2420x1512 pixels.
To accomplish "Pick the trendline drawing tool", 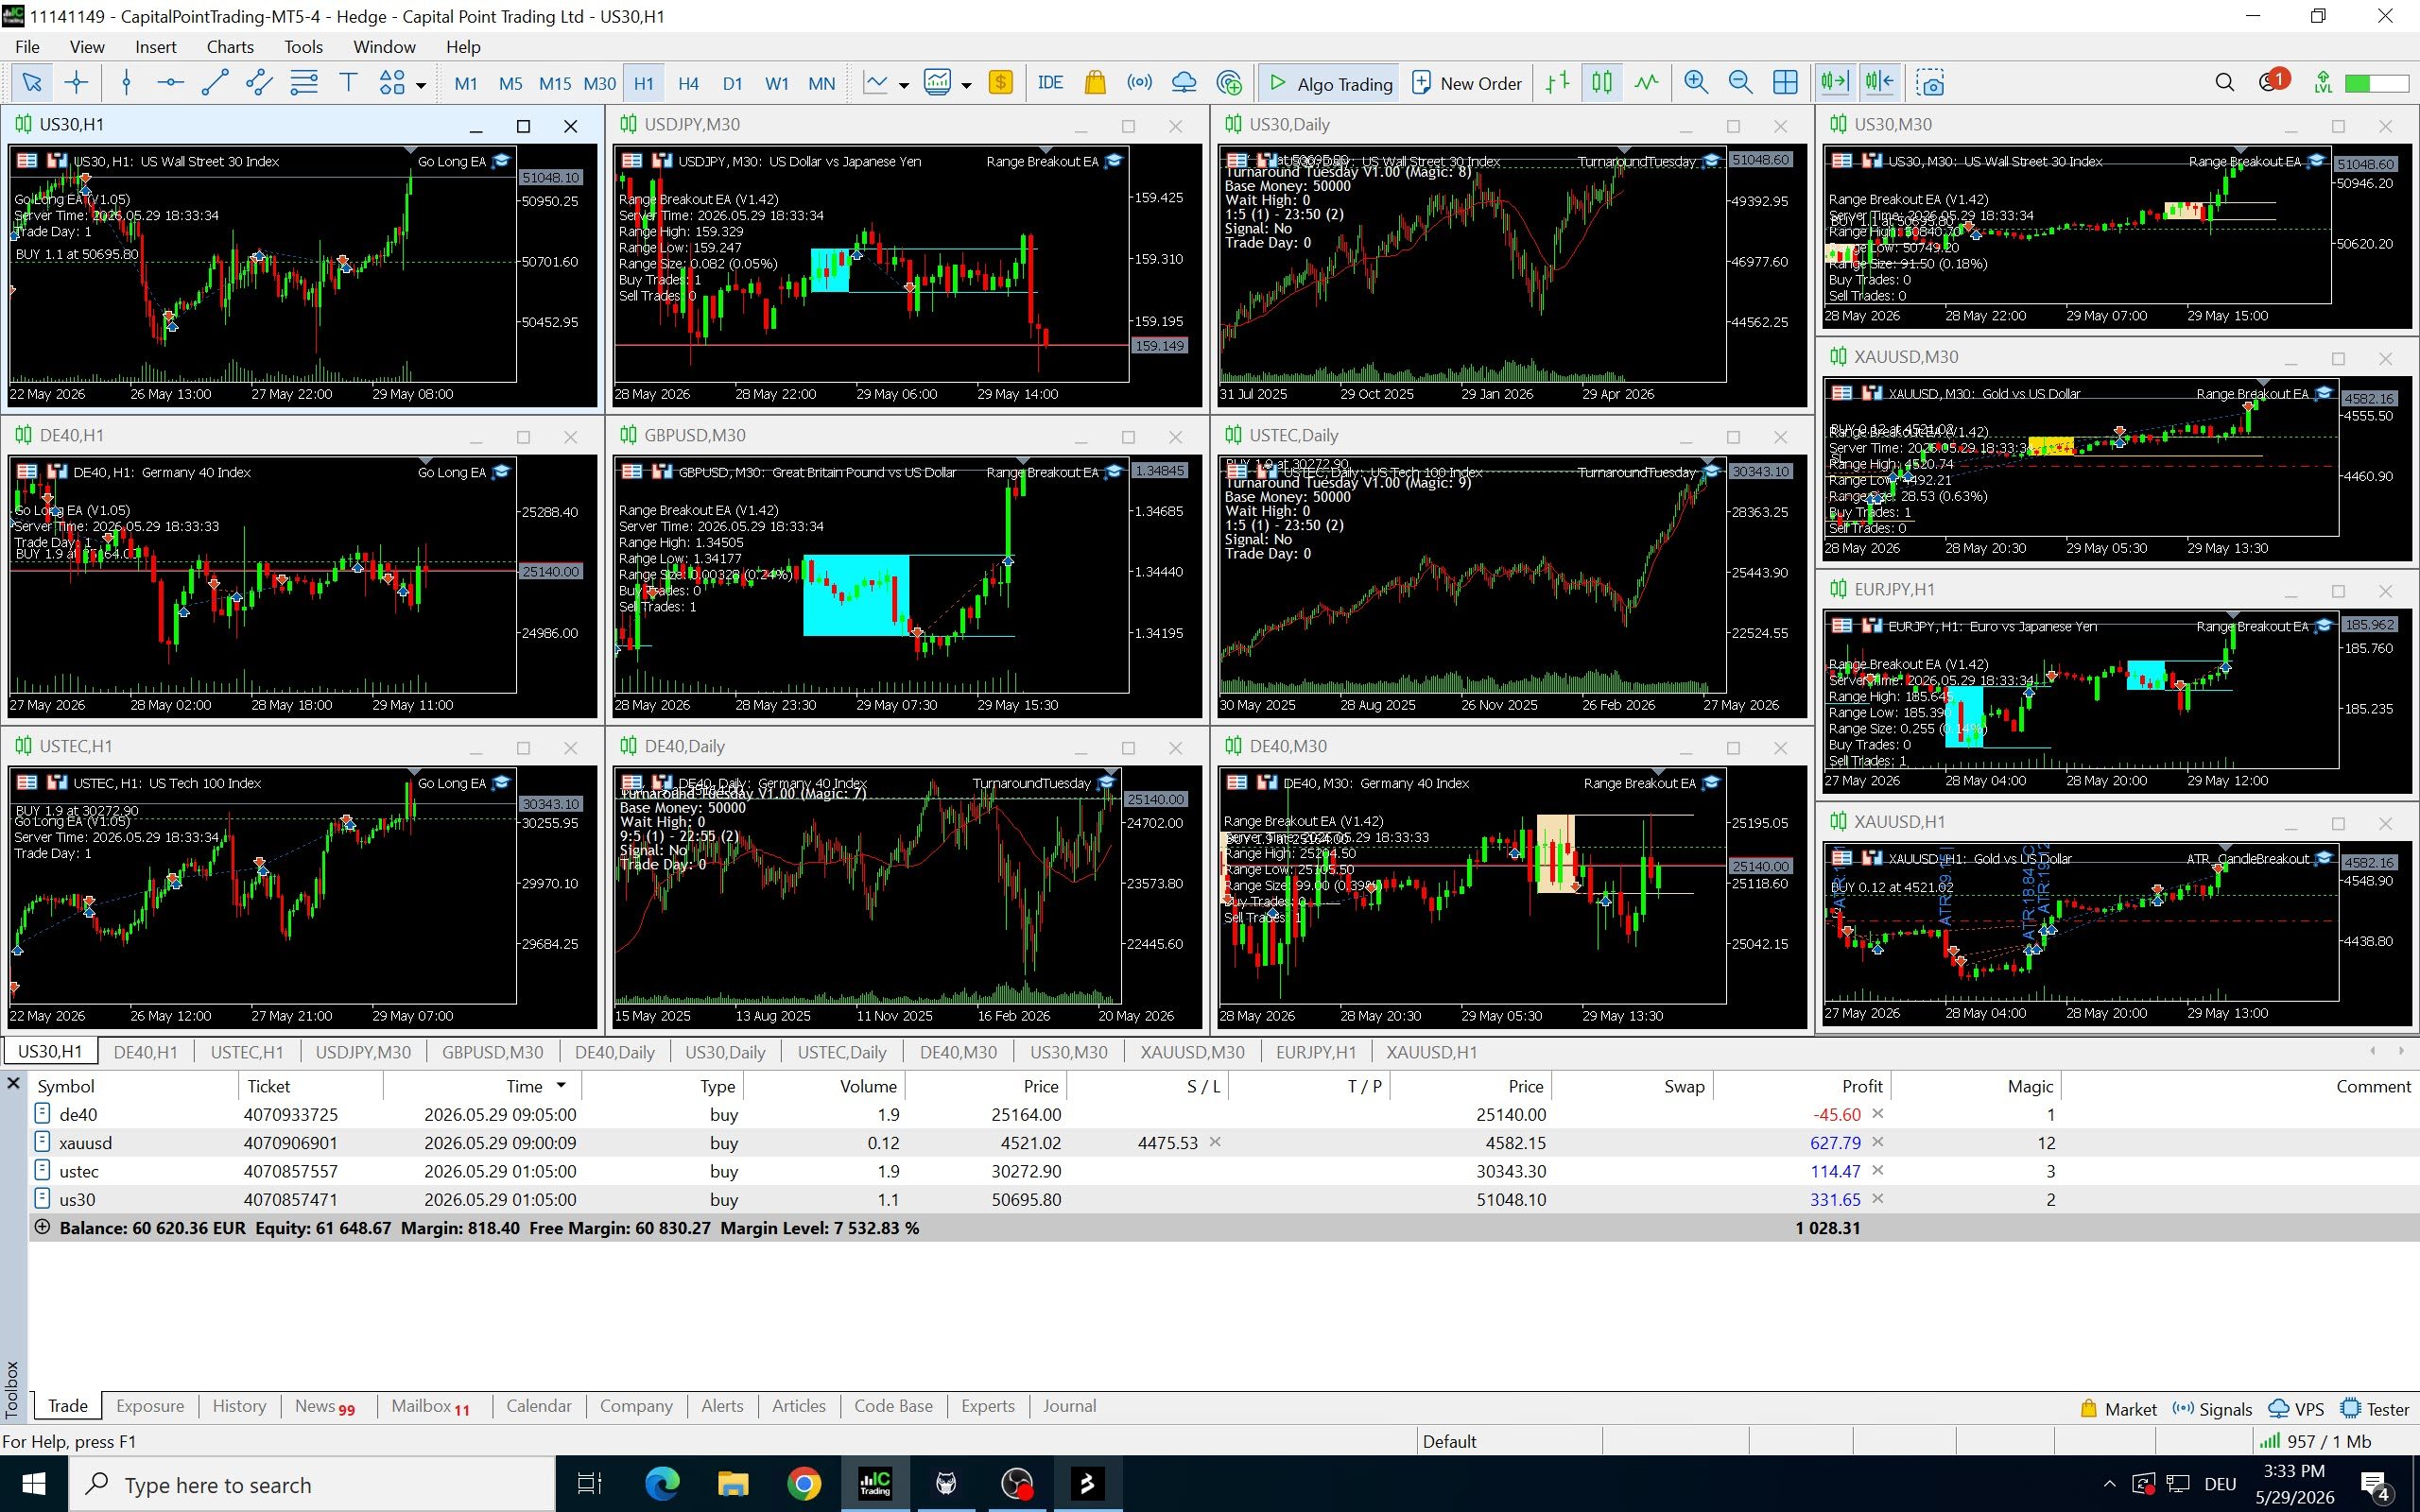I will click(215, 83).
